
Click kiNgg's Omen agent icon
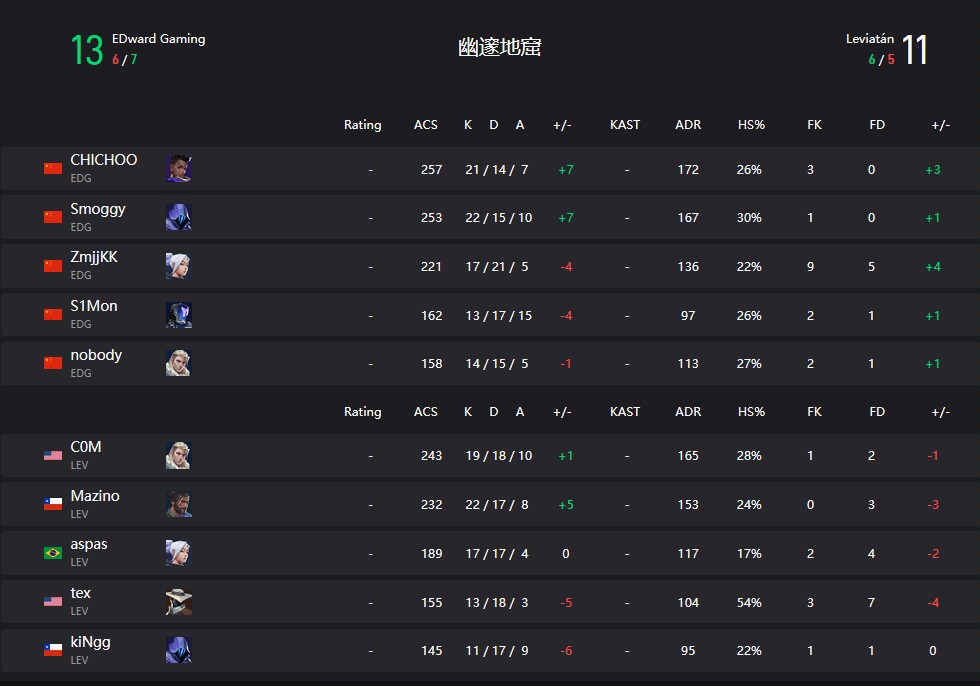click(179, 650)
